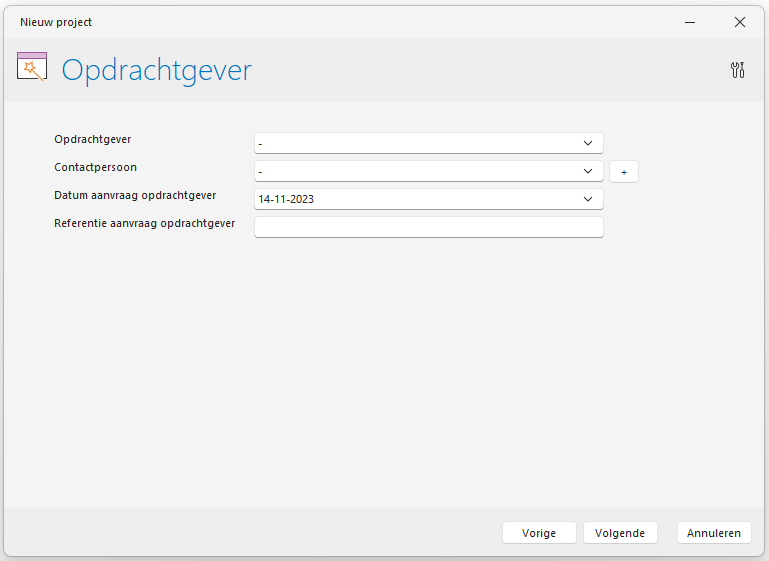Proceed with the Volgende button
The image size is (769, 561).
click(x=620, y=533)
